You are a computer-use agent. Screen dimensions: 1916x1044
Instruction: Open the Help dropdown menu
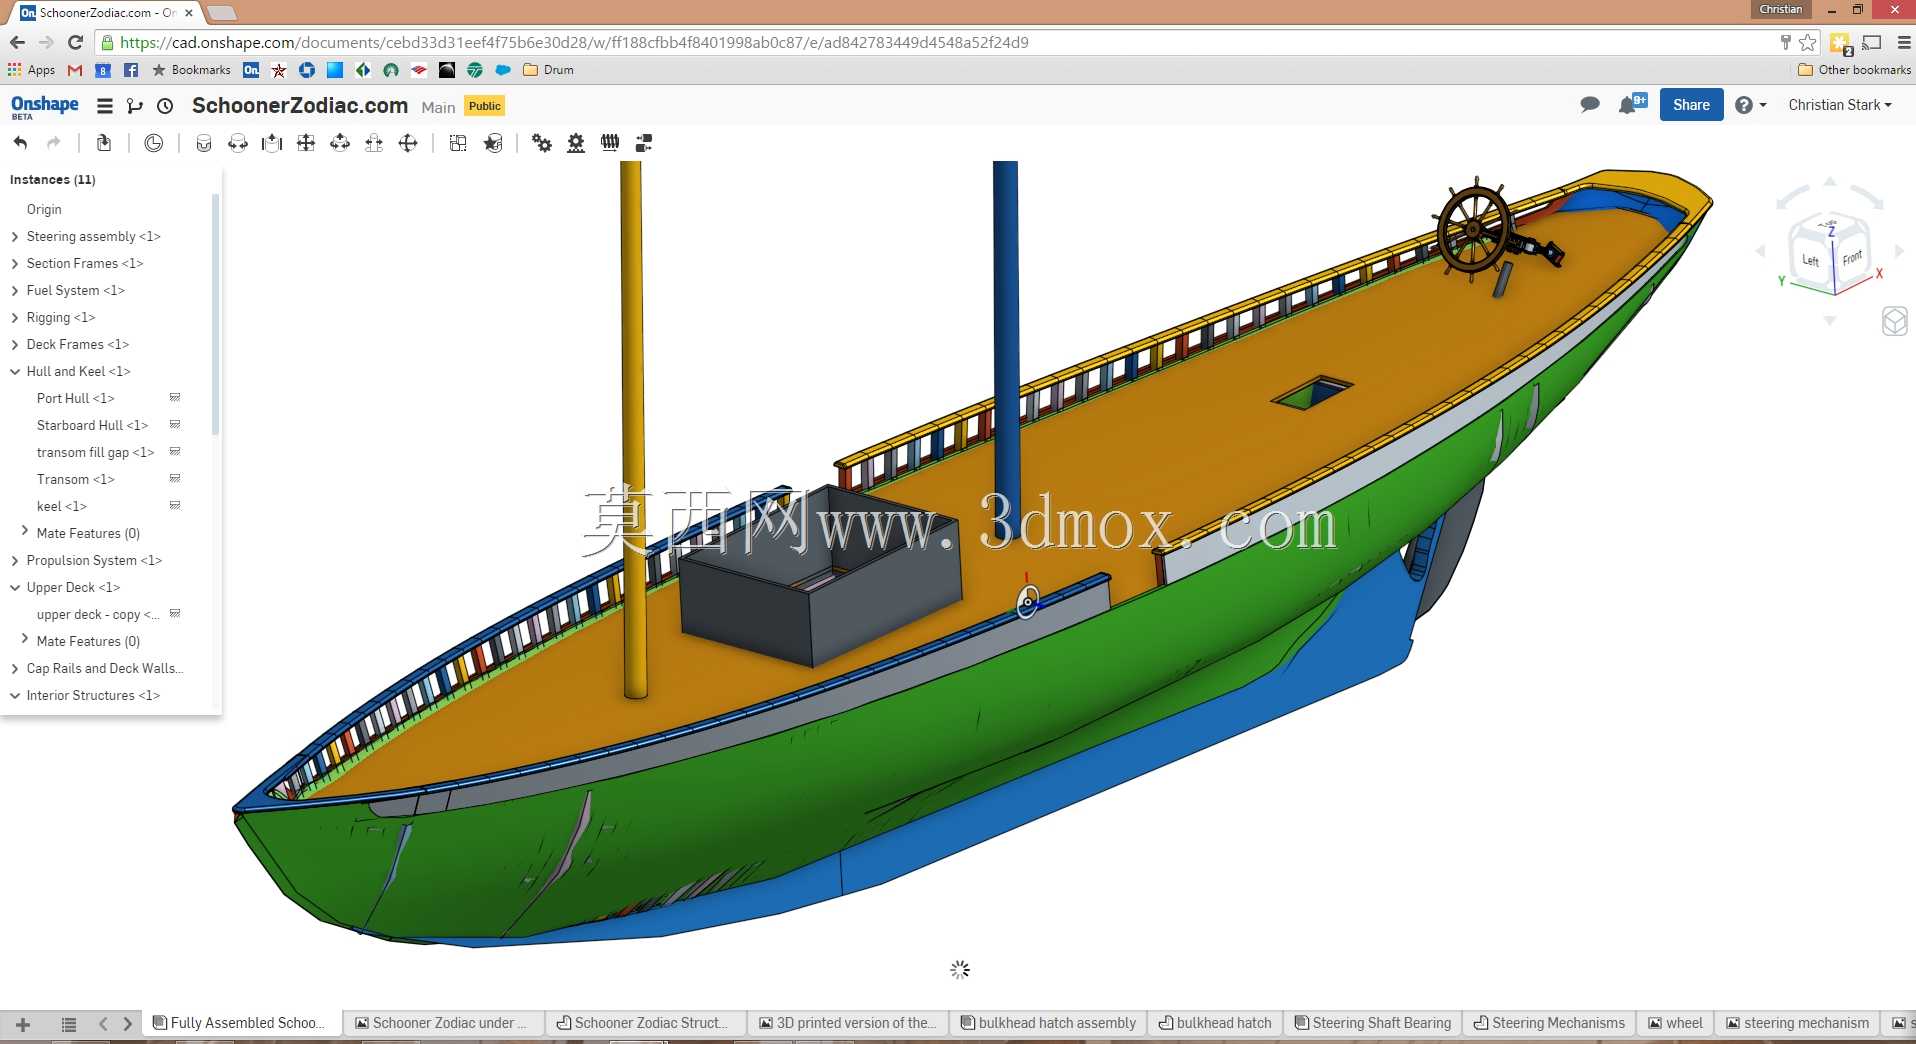[x=1750, y=105]
